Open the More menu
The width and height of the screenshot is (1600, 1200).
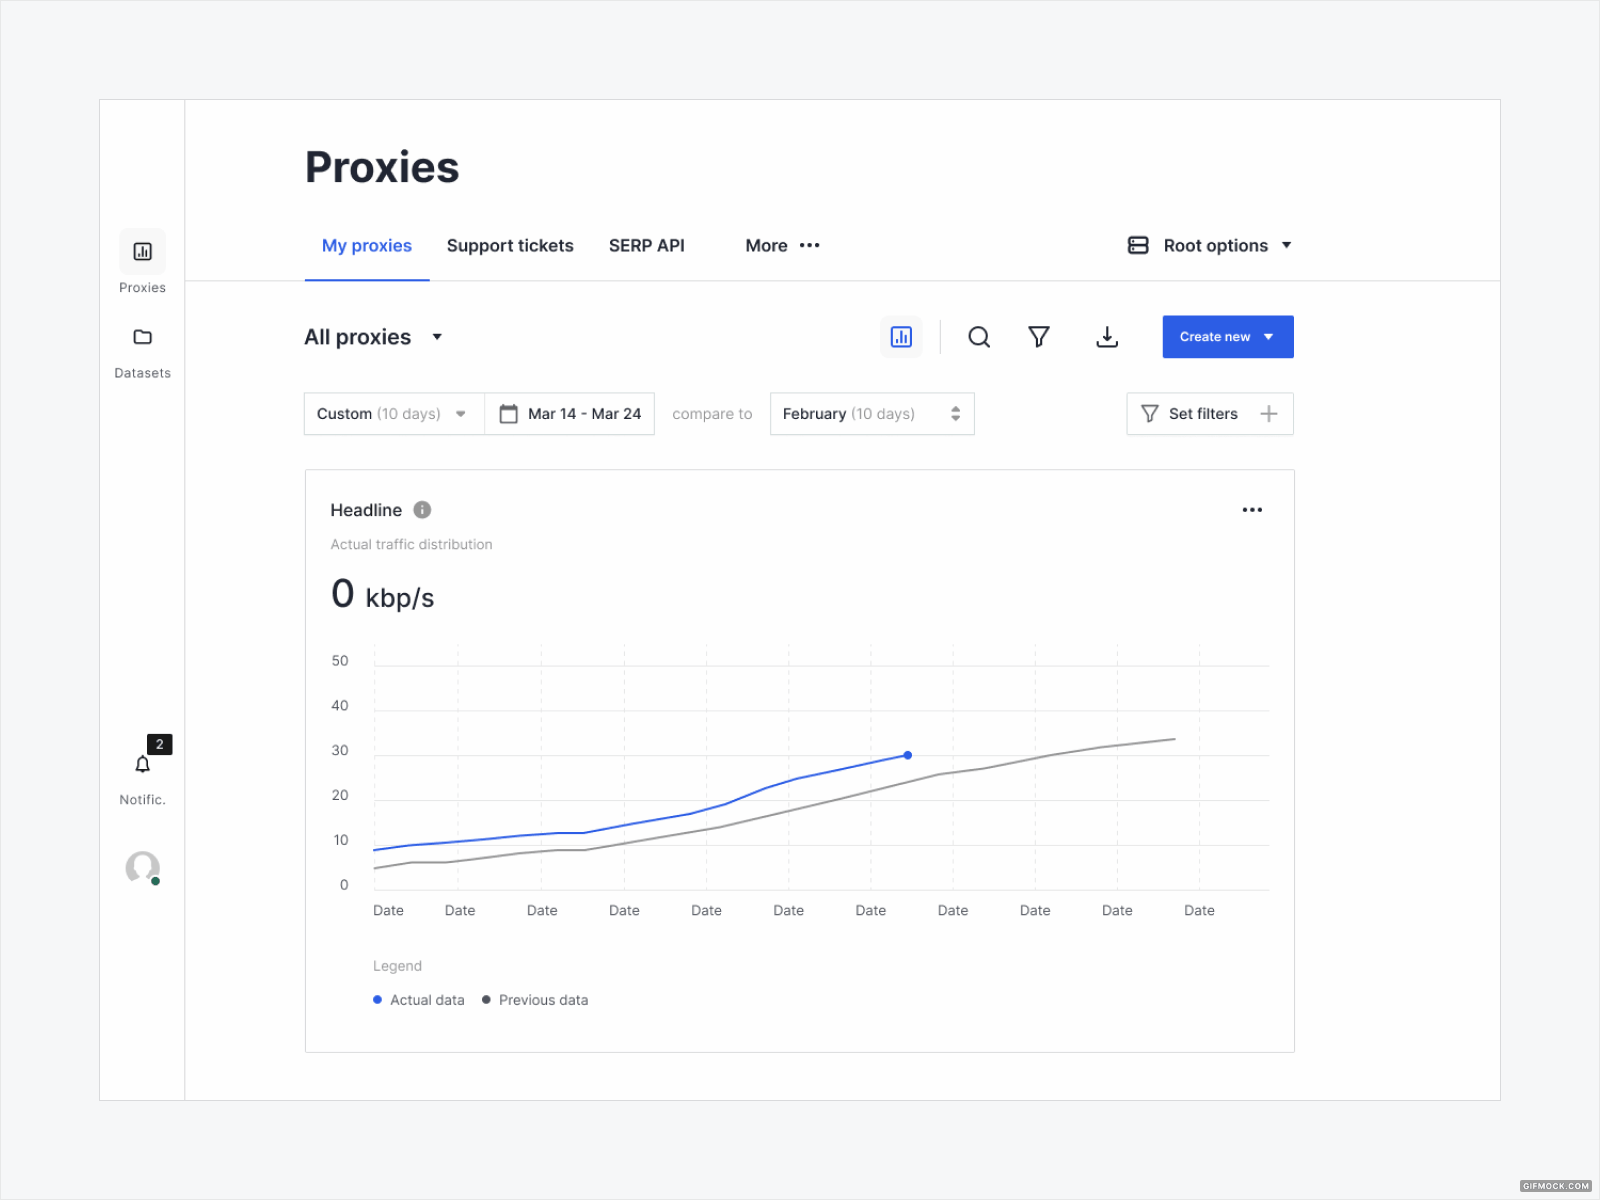(782, 245)
